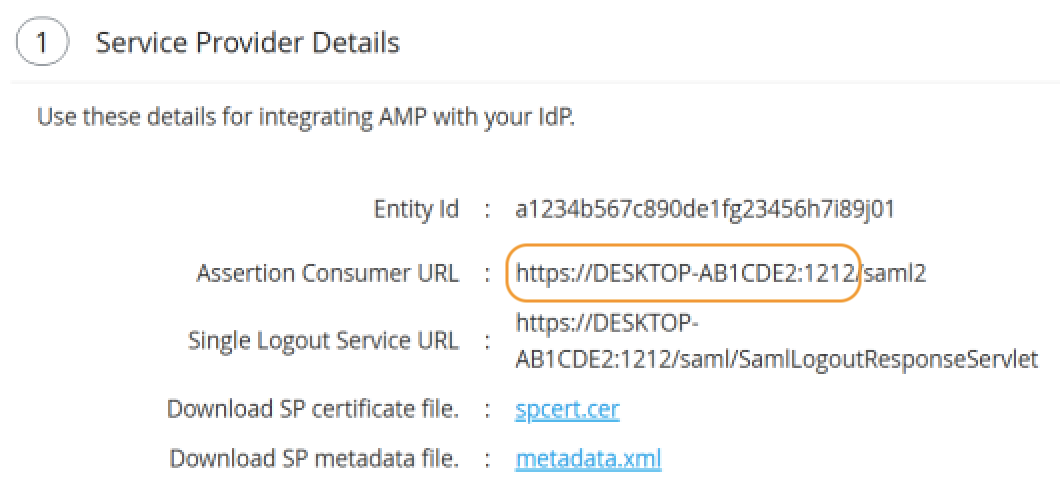Click the Entity Id value a1234b567c890de1fg23456h7i89j01
Image resolution: width=1060 pixels, height=496 pixels.
[705, 209]
